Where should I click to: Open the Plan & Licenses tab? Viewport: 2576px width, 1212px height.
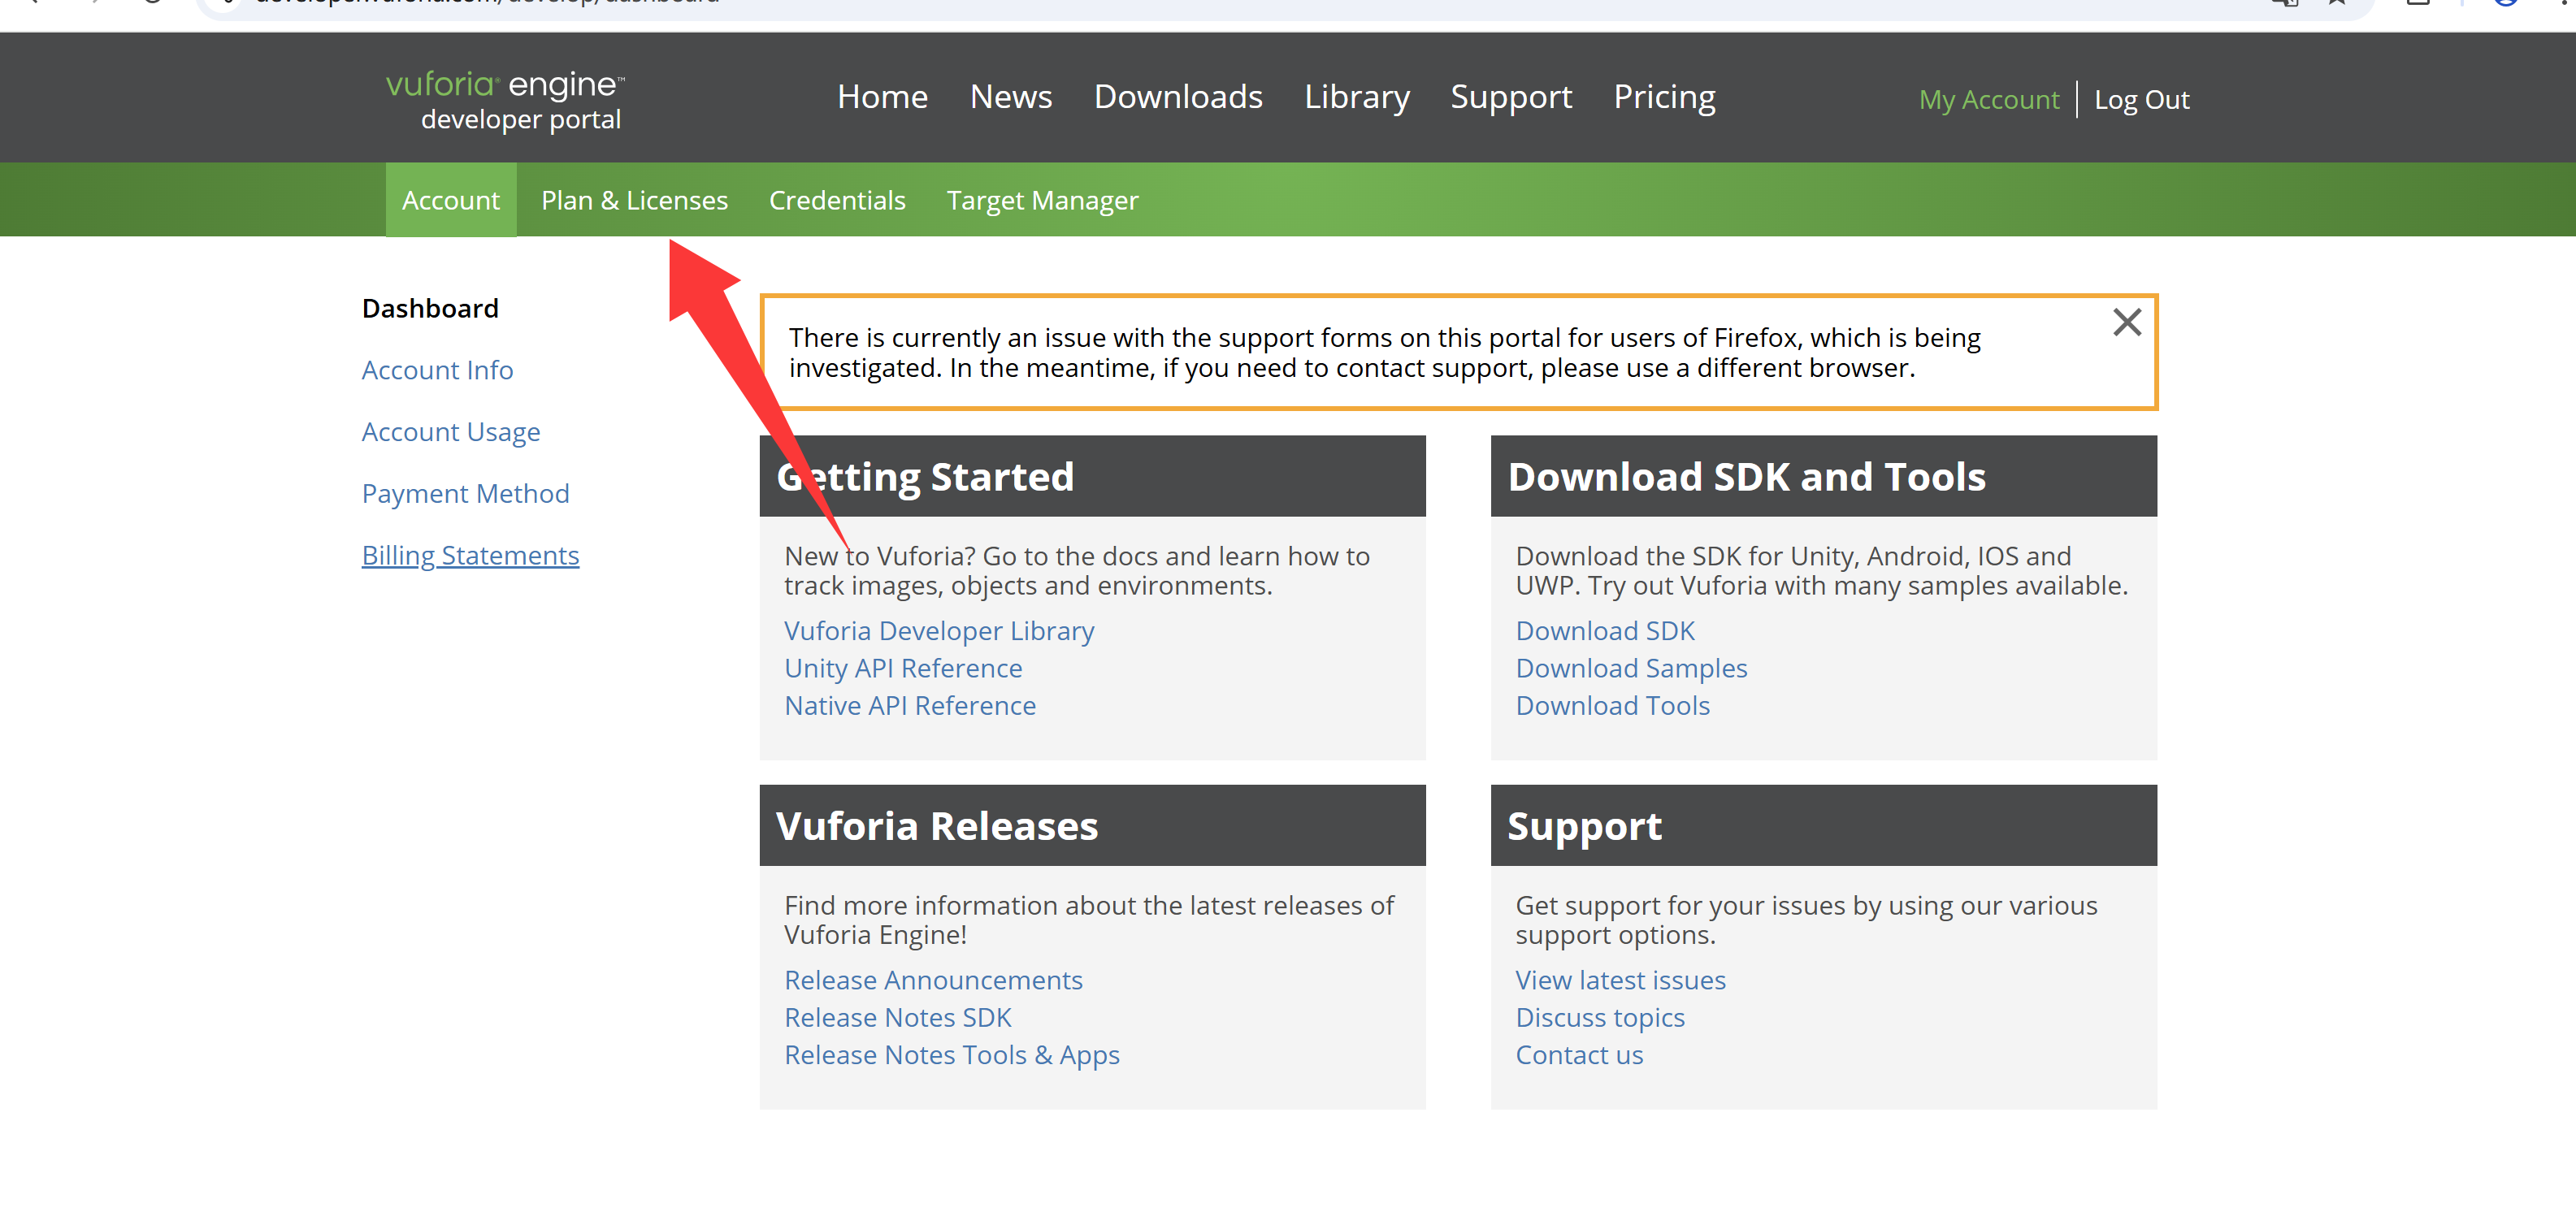click(x=634, y=200)
